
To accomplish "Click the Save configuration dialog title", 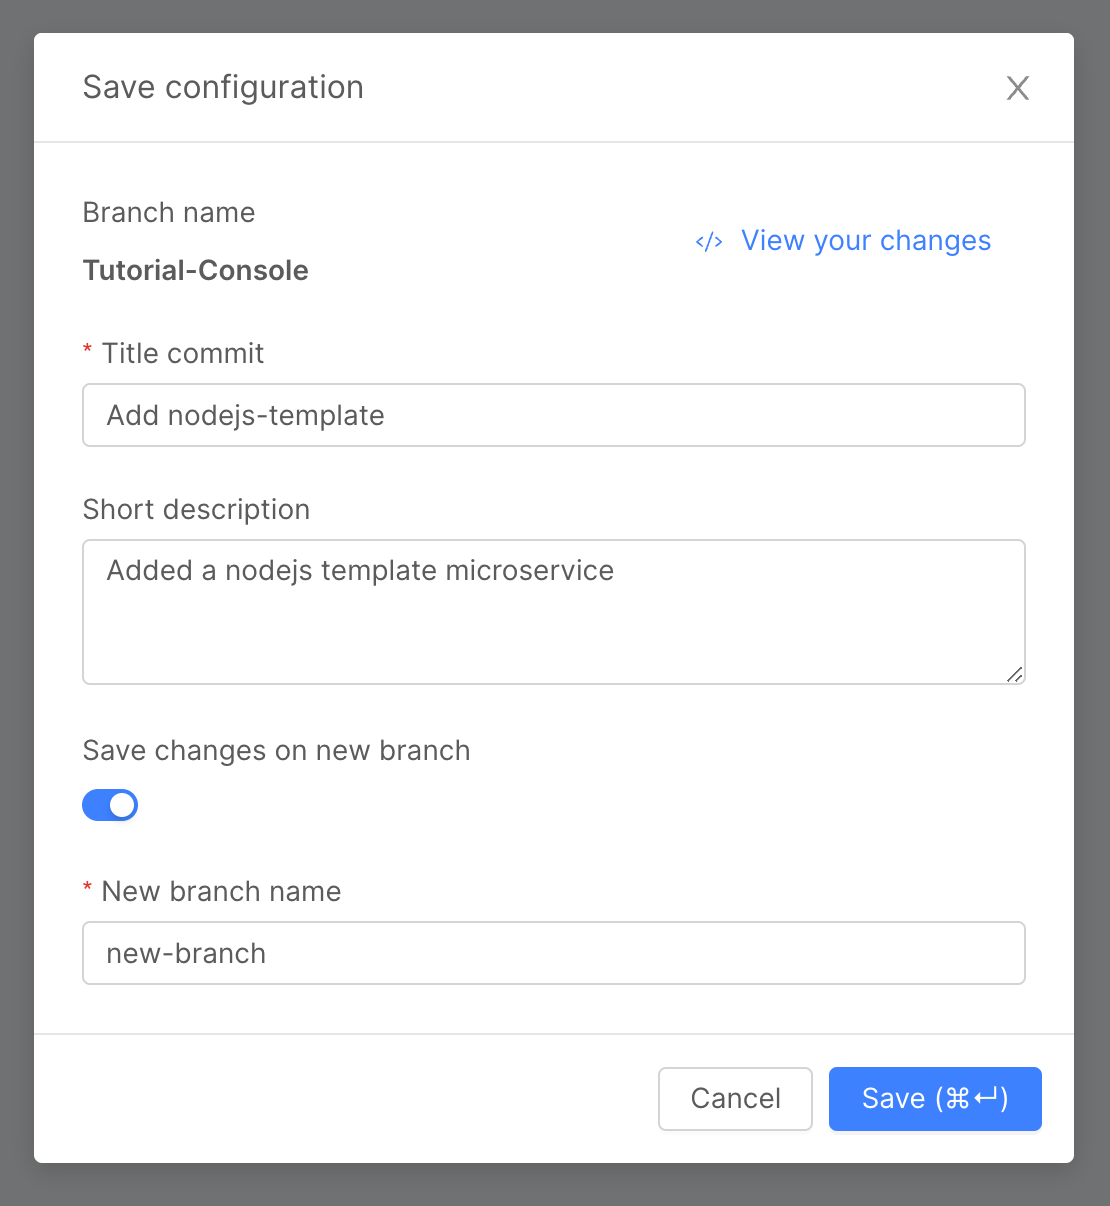I will point(223,87).
